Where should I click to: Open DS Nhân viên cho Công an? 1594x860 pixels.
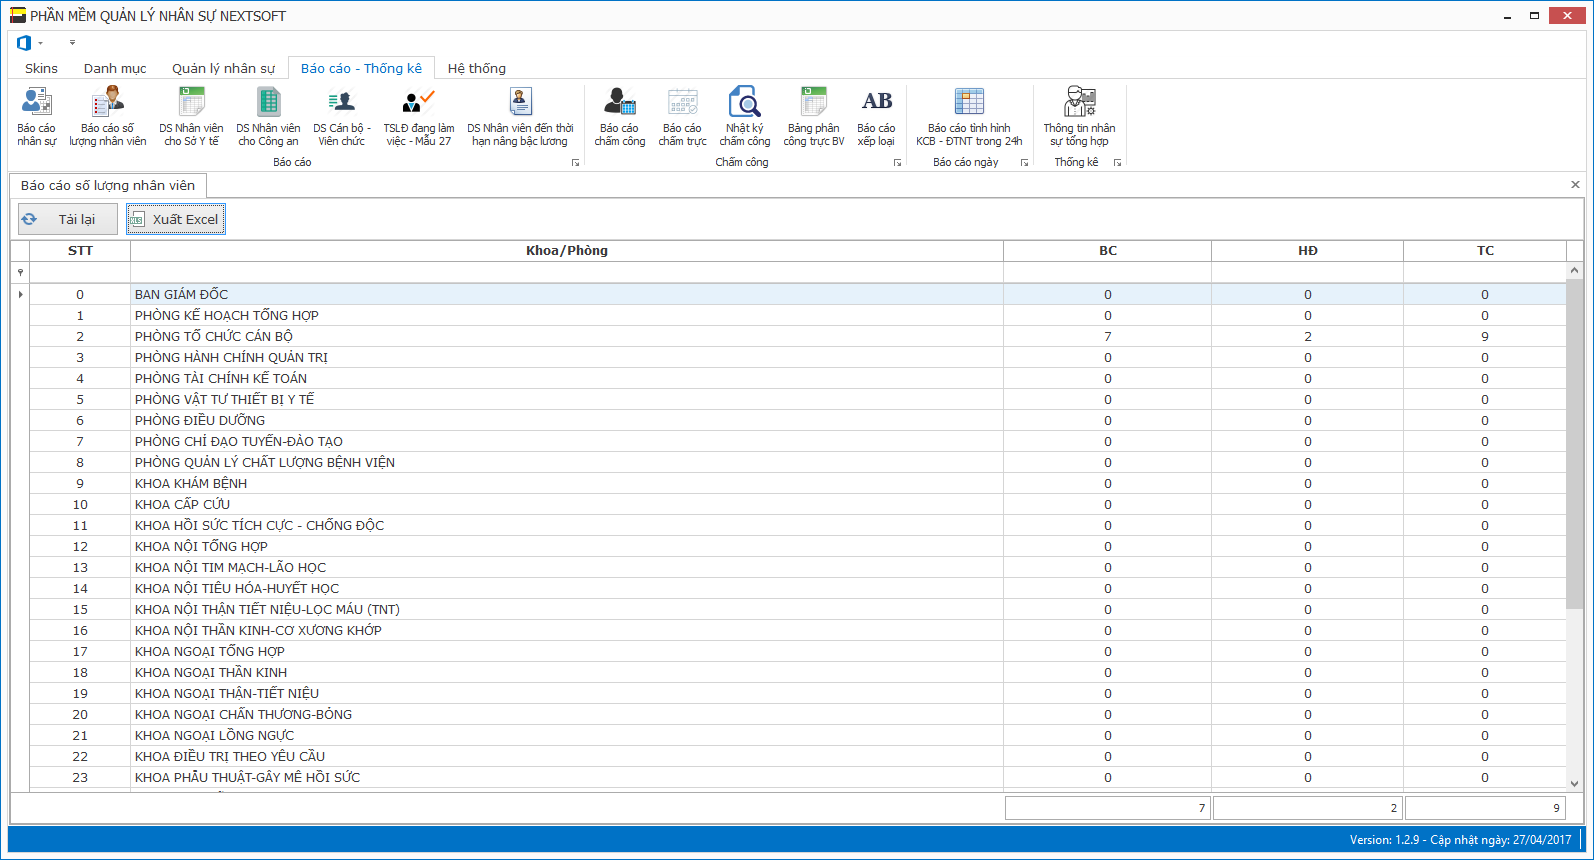(268, 117)
